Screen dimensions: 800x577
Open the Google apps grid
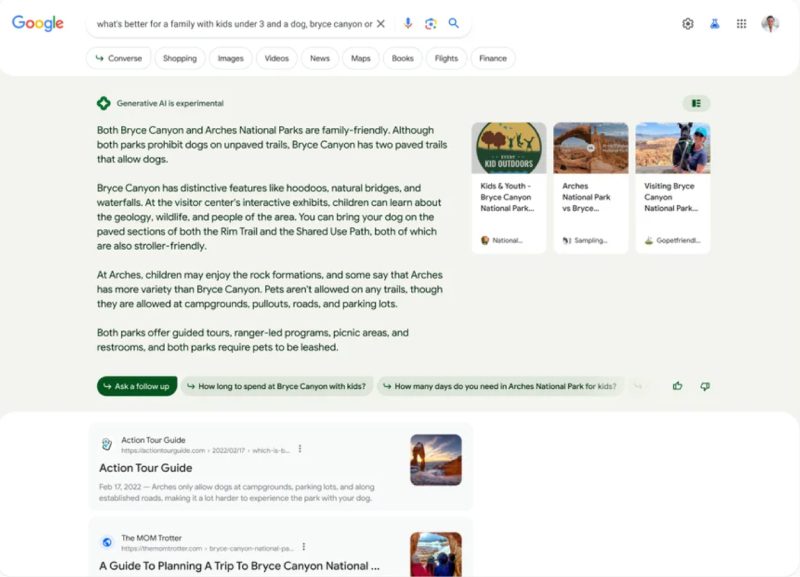coord(741,23)
